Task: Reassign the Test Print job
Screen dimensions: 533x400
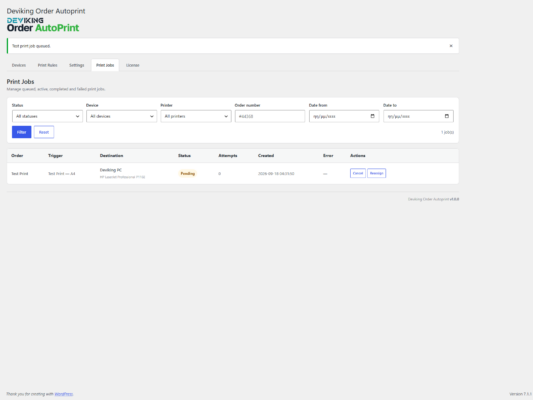Action: click(x=376, y=173)
